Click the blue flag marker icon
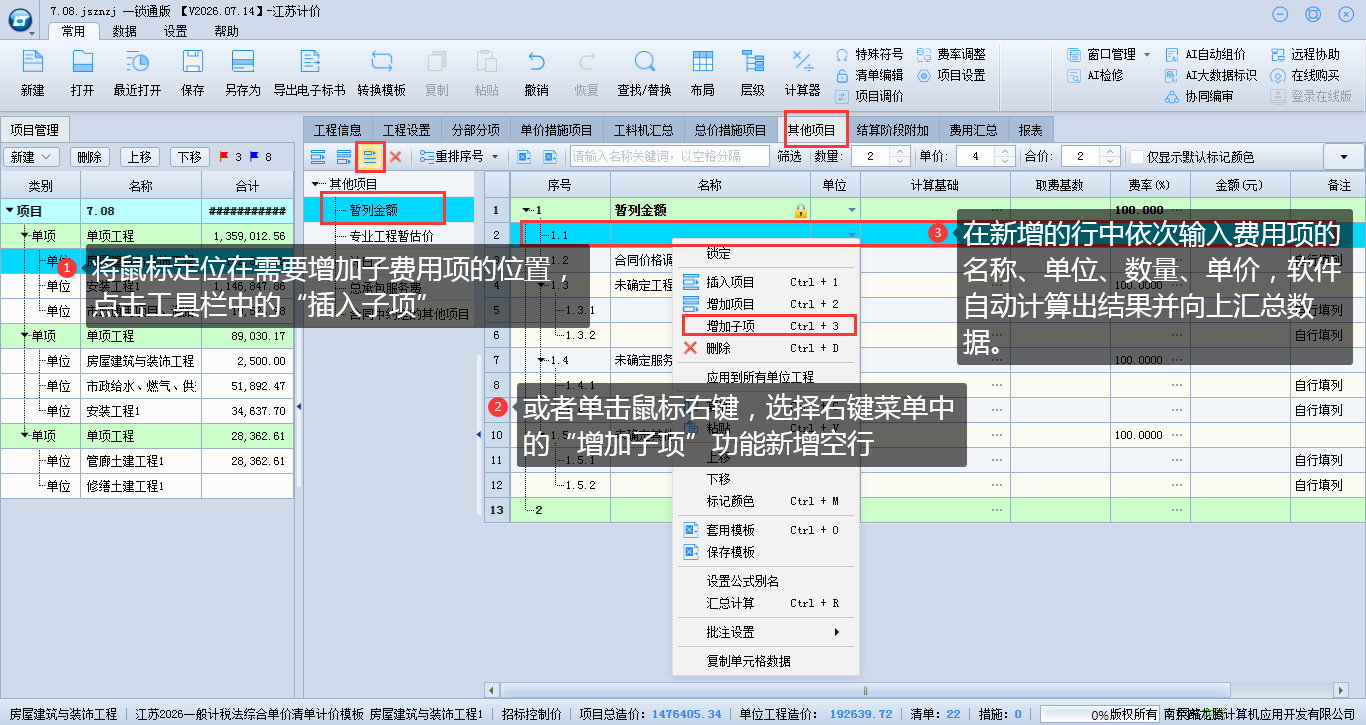 (253, 157)
